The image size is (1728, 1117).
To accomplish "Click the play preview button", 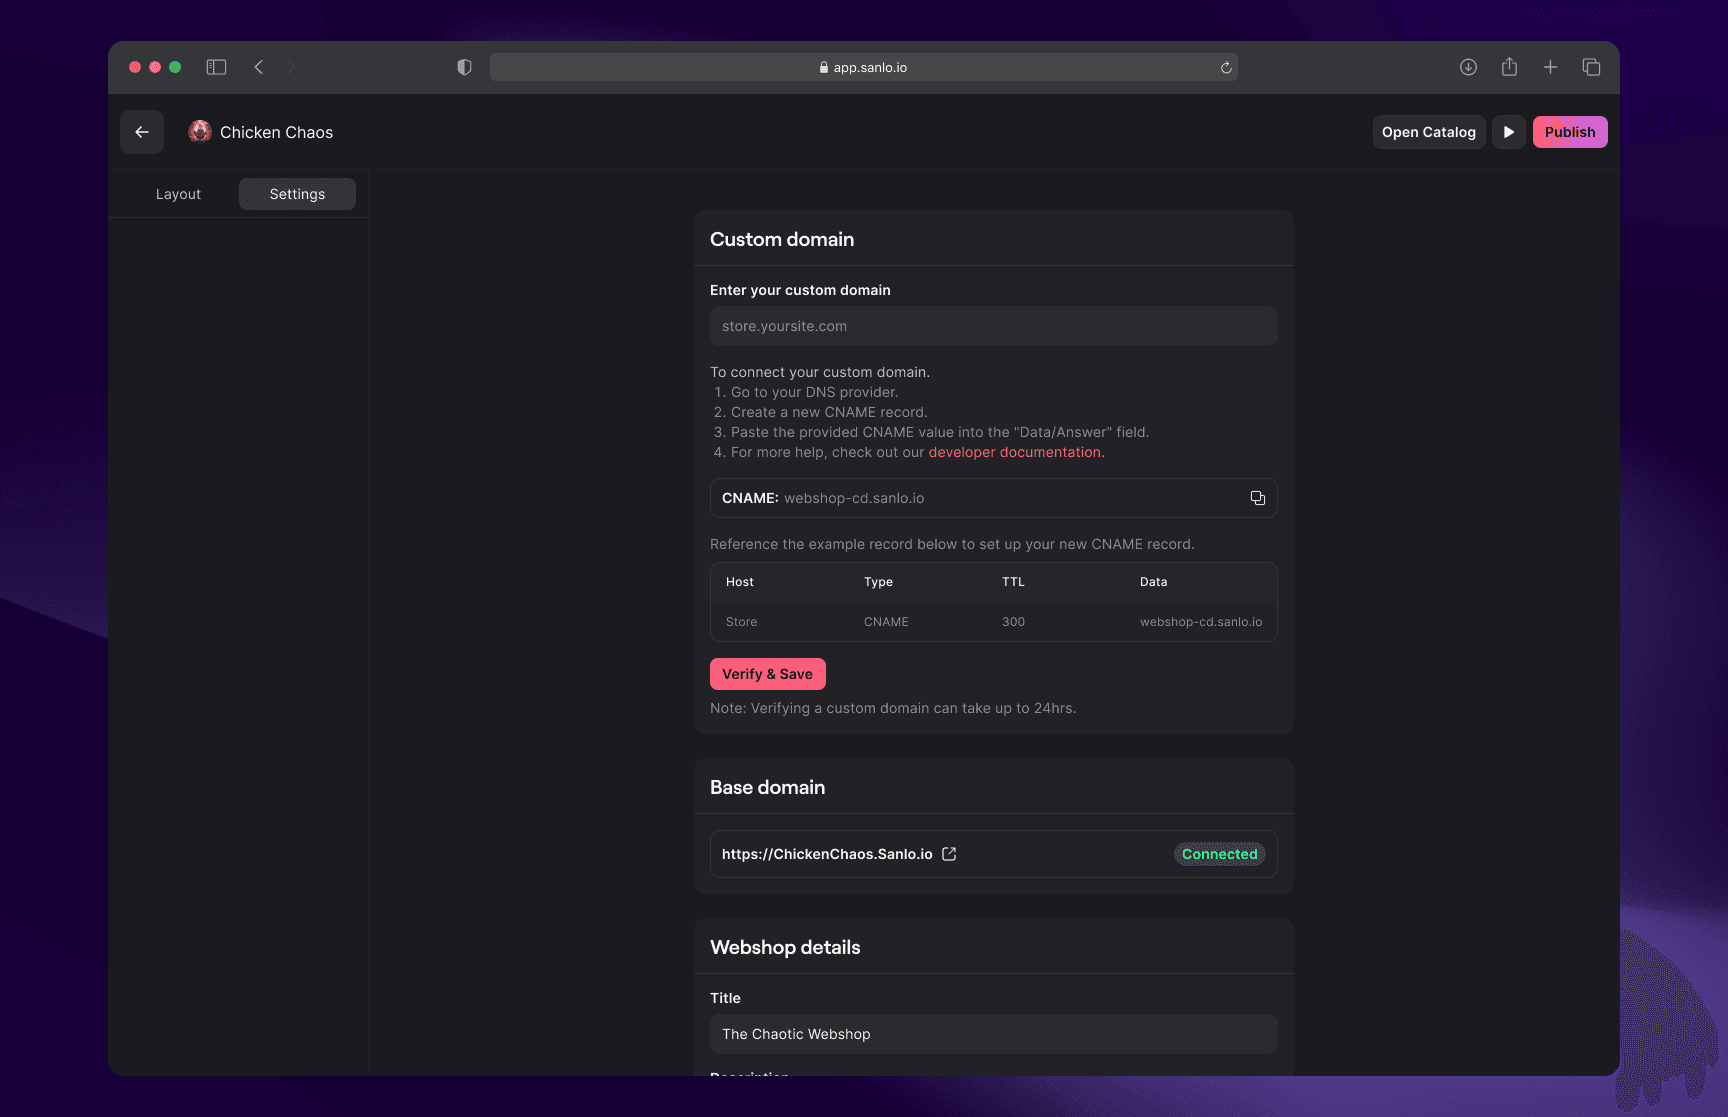I will [x=1509, y=132].
